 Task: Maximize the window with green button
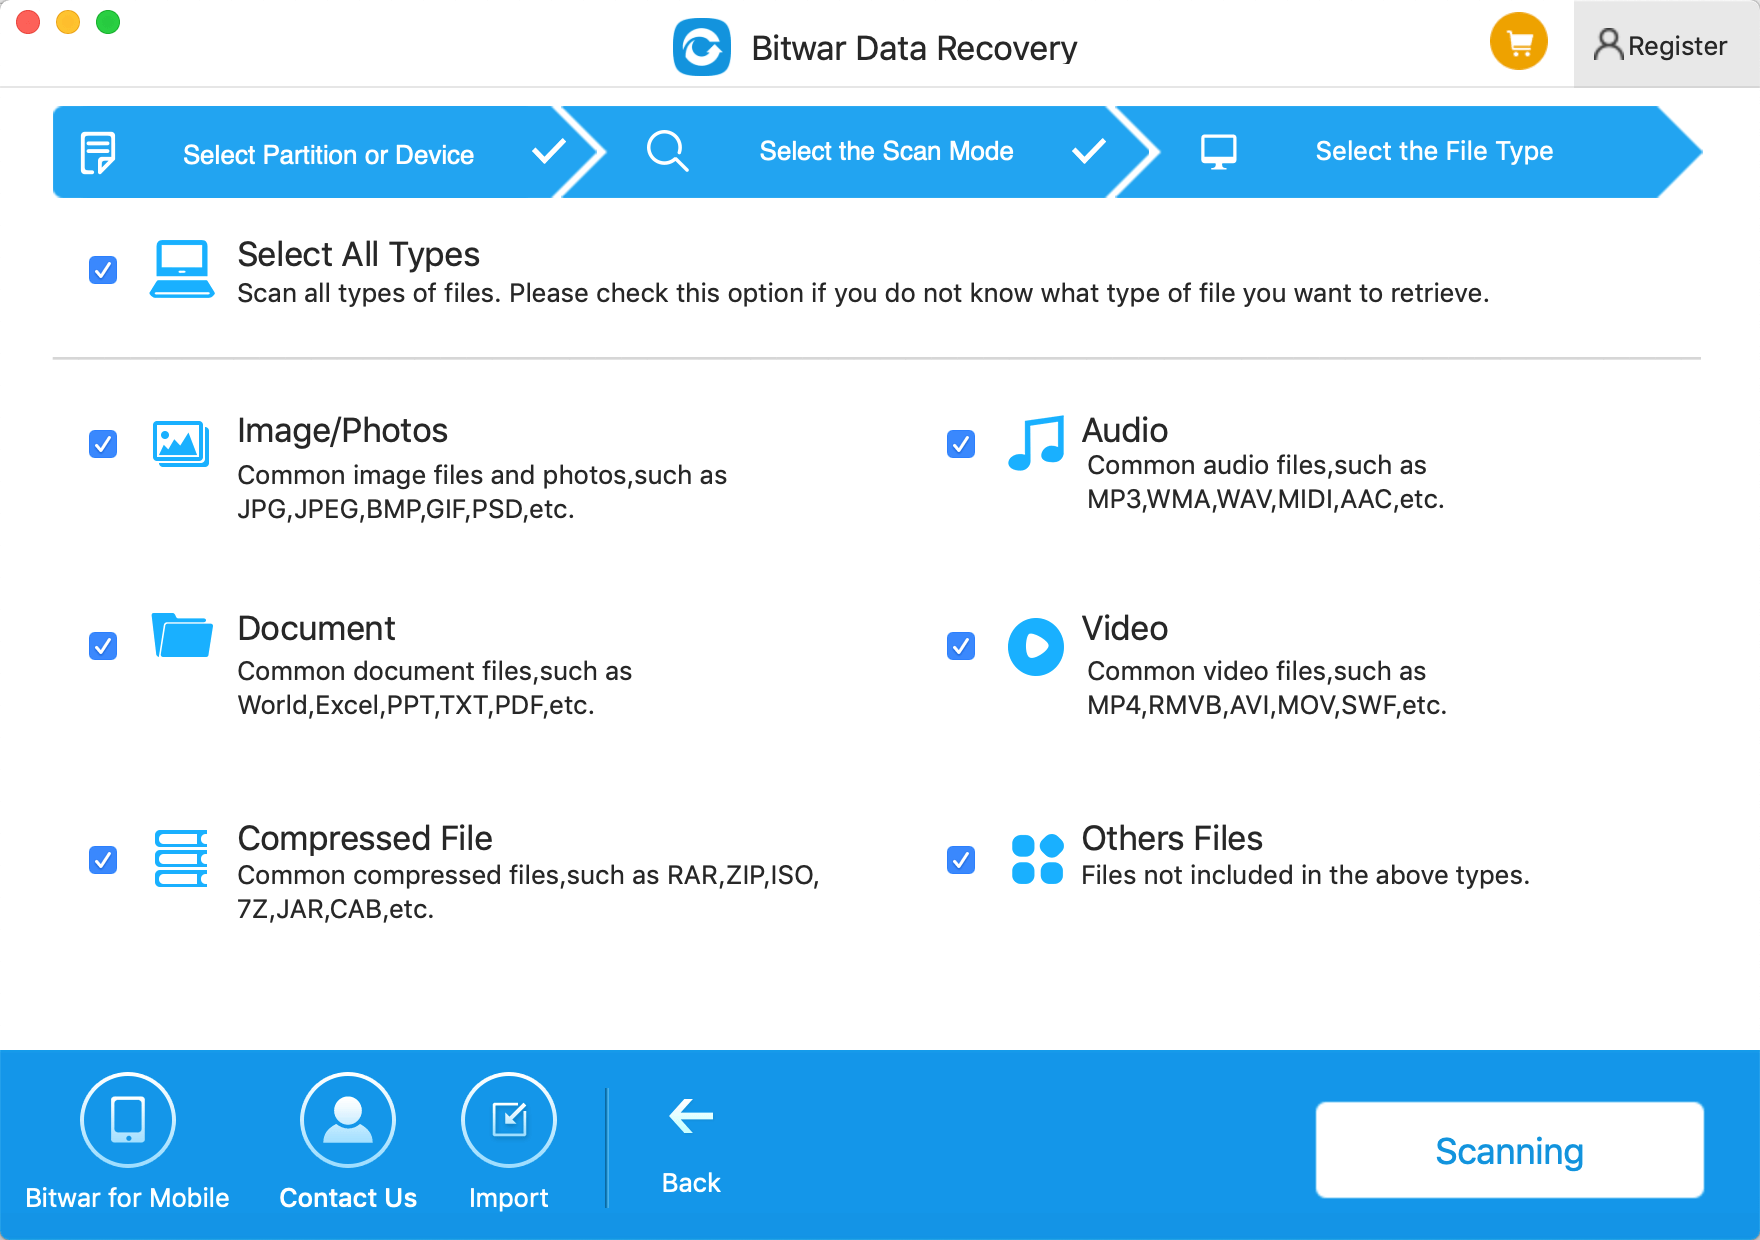tap(108, 21)
